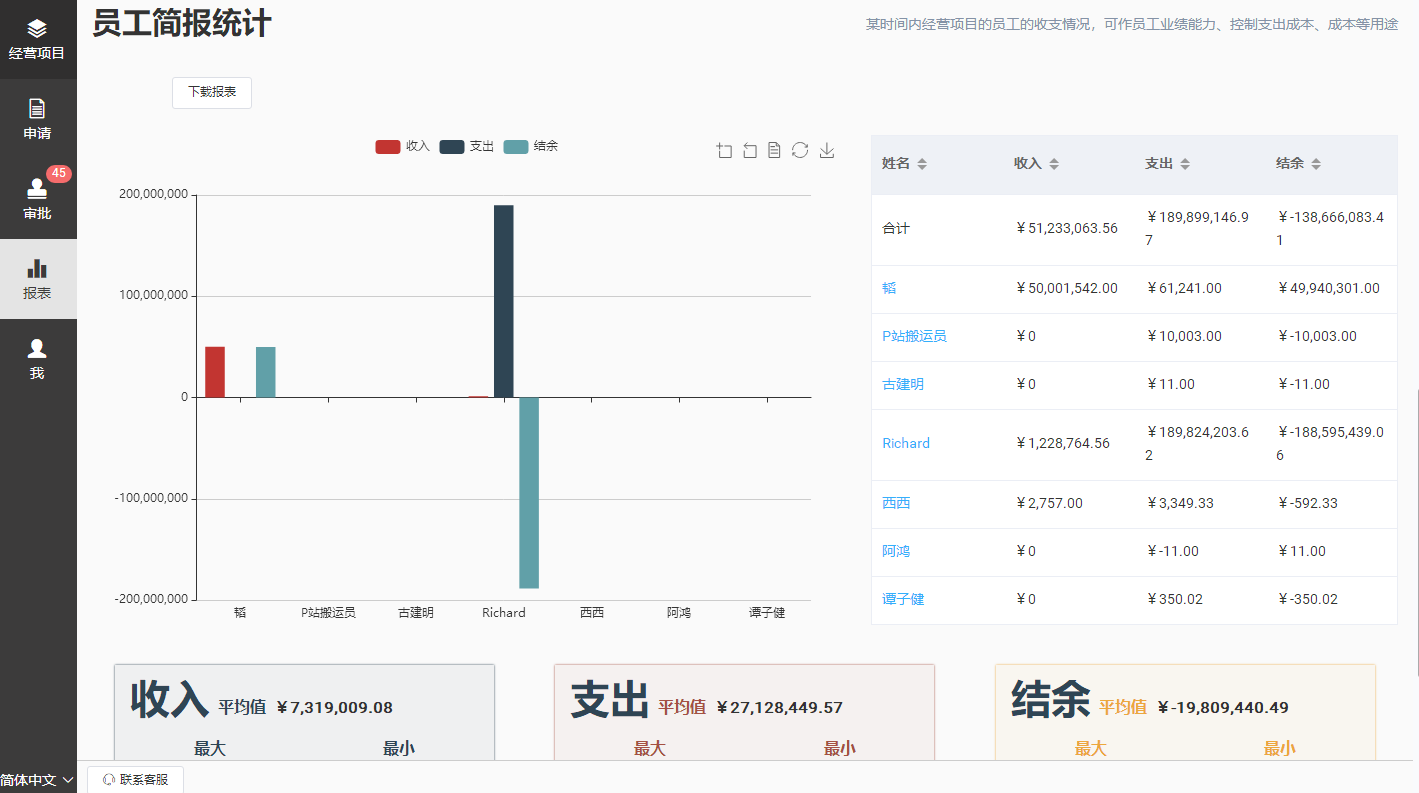1419x793 pixels.
Task: Click the 结余 summary card heading
Action: (1050, 699)
